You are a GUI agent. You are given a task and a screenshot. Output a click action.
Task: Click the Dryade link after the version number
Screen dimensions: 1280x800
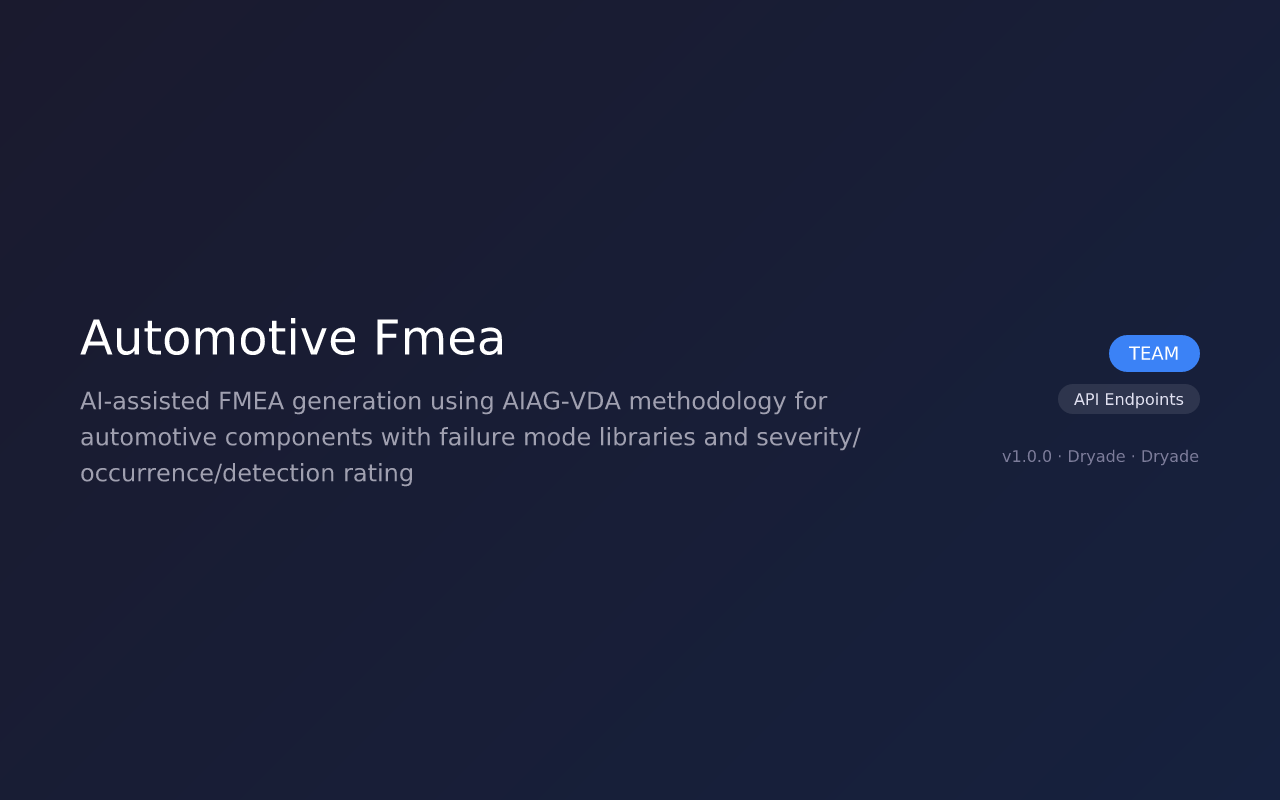click(x=1096, y=456)
